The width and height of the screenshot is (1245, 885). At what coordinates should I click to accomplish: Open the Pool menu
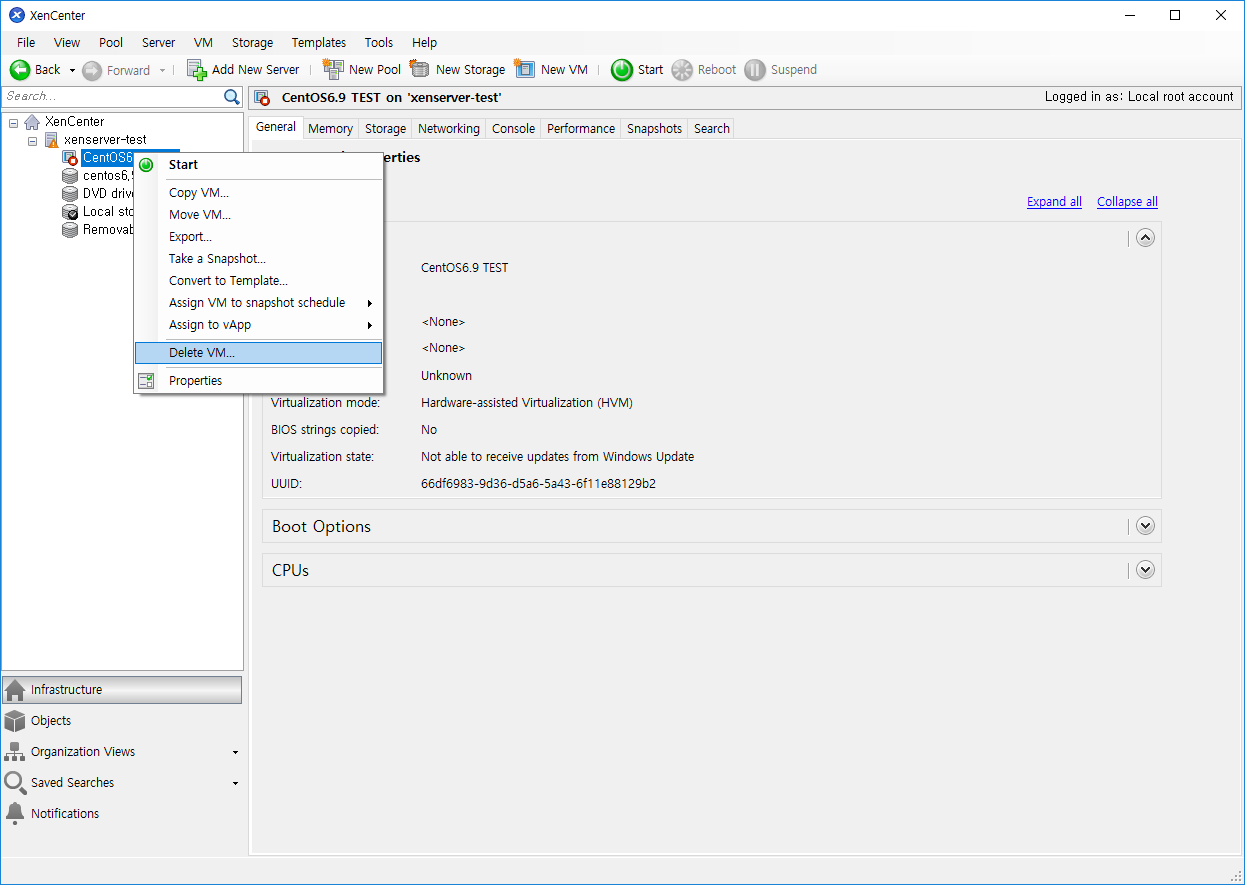pyautogui.click(x=111, y=43)
